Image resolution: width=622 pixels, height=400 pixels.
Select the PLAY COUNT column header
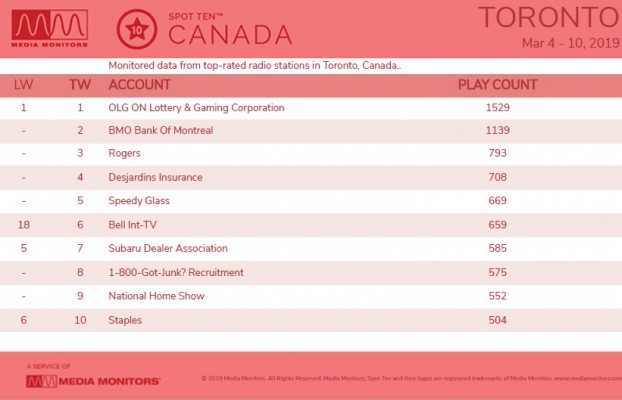pos(497,85)
